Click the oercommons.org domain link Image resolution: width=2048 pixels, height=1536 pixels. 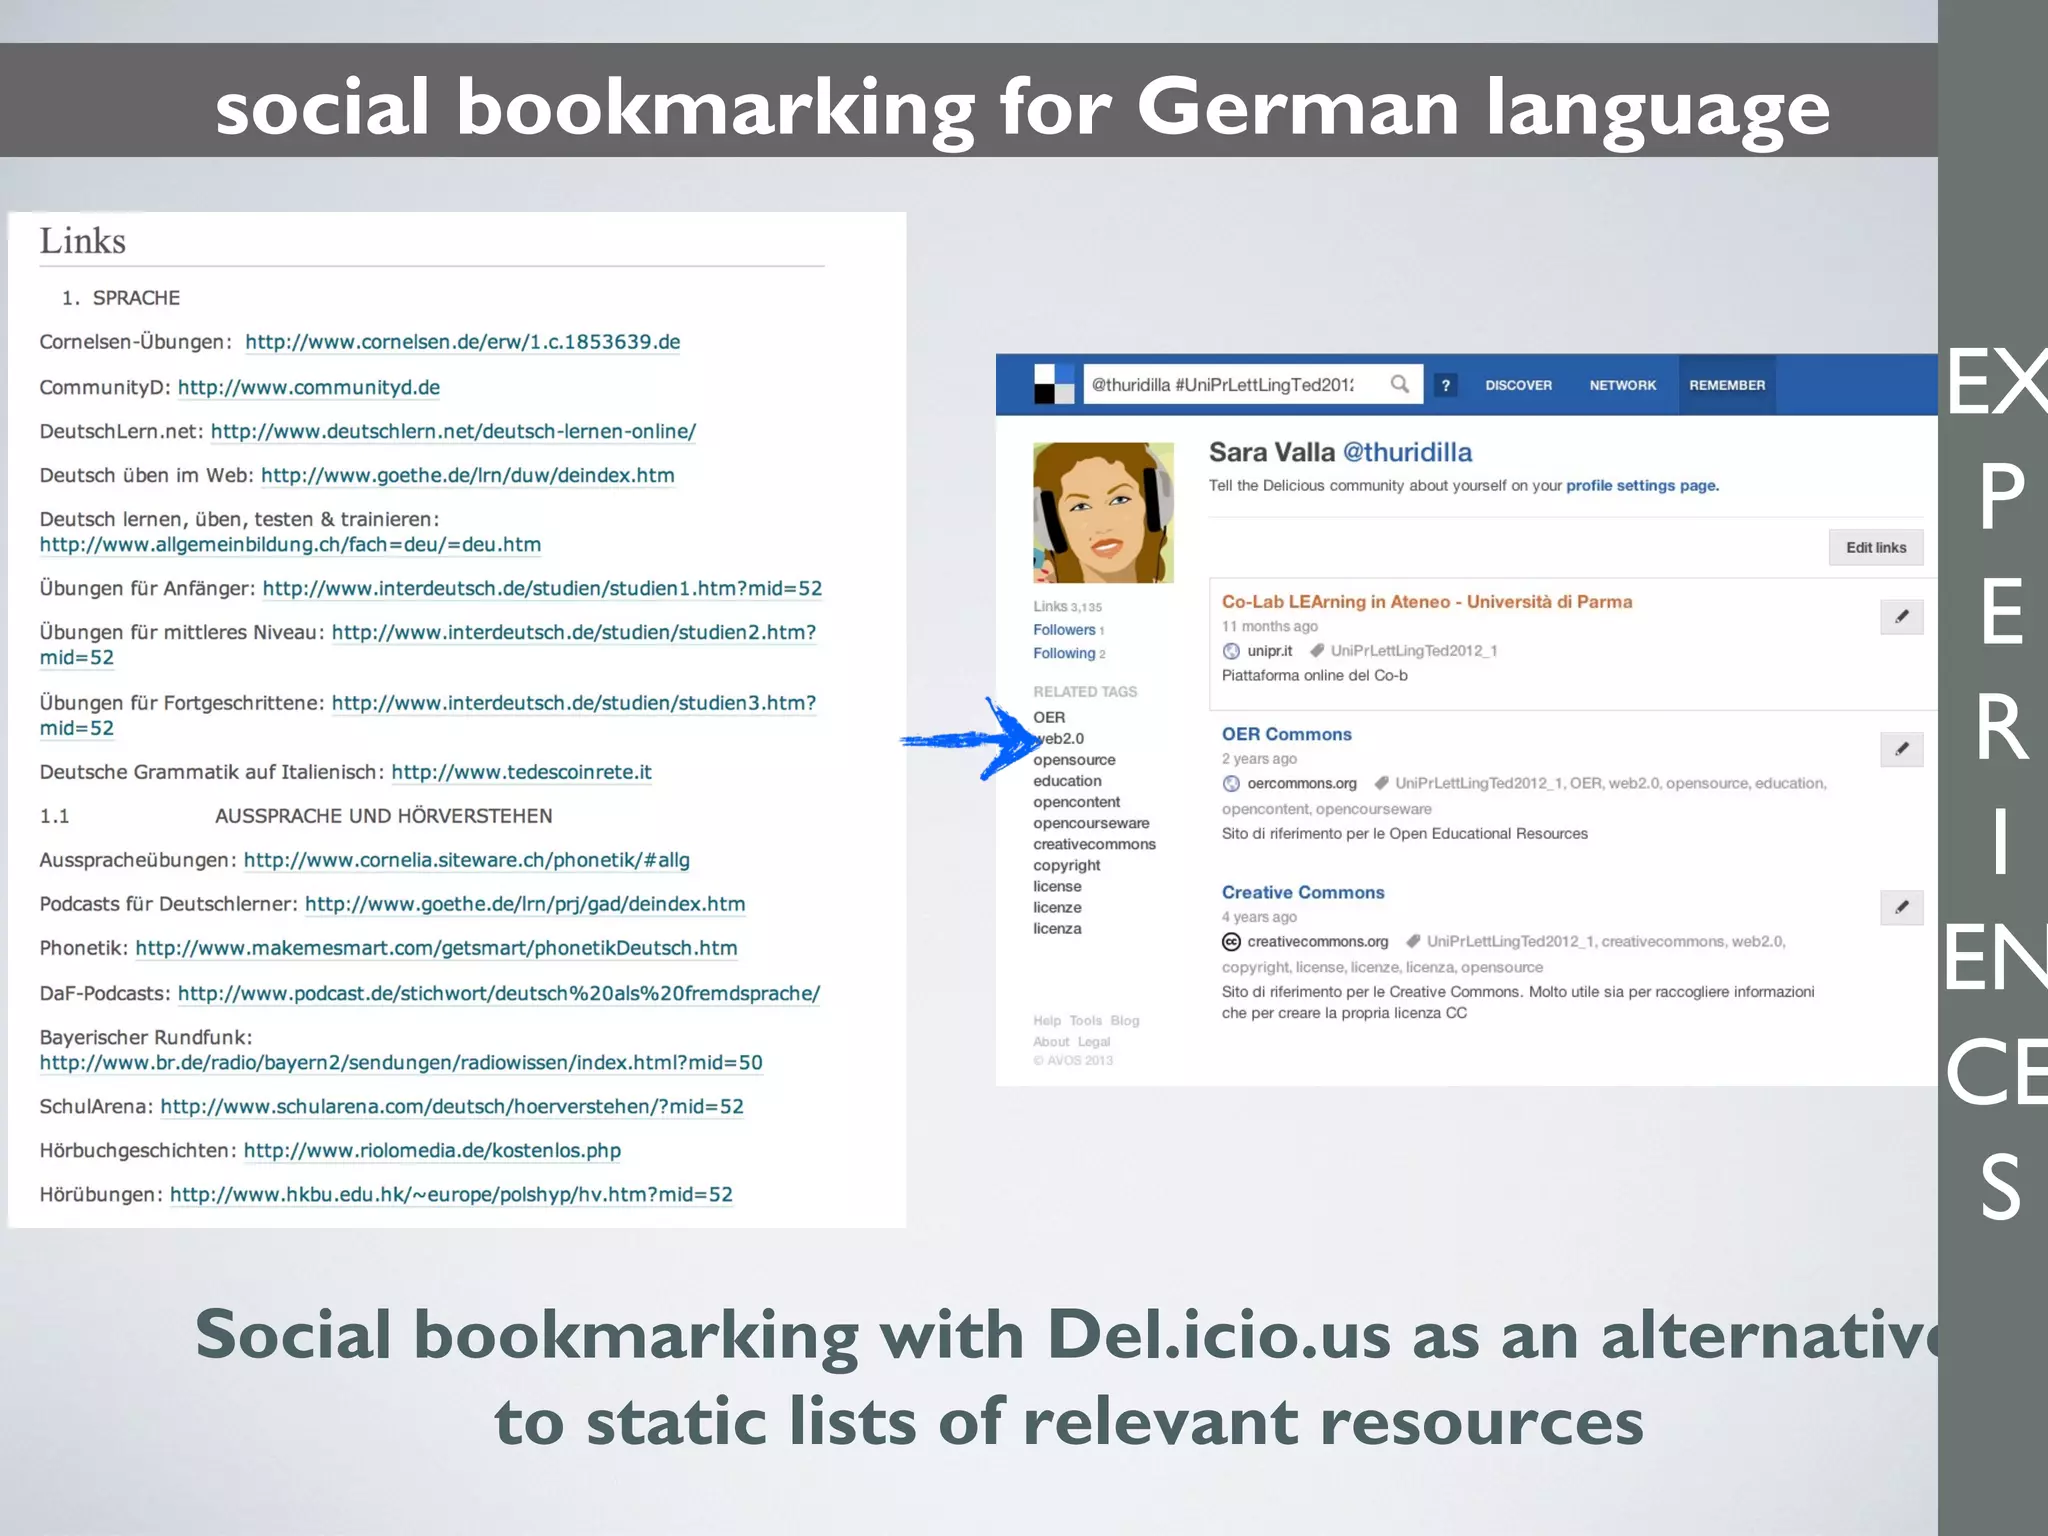pos(1301,784)
